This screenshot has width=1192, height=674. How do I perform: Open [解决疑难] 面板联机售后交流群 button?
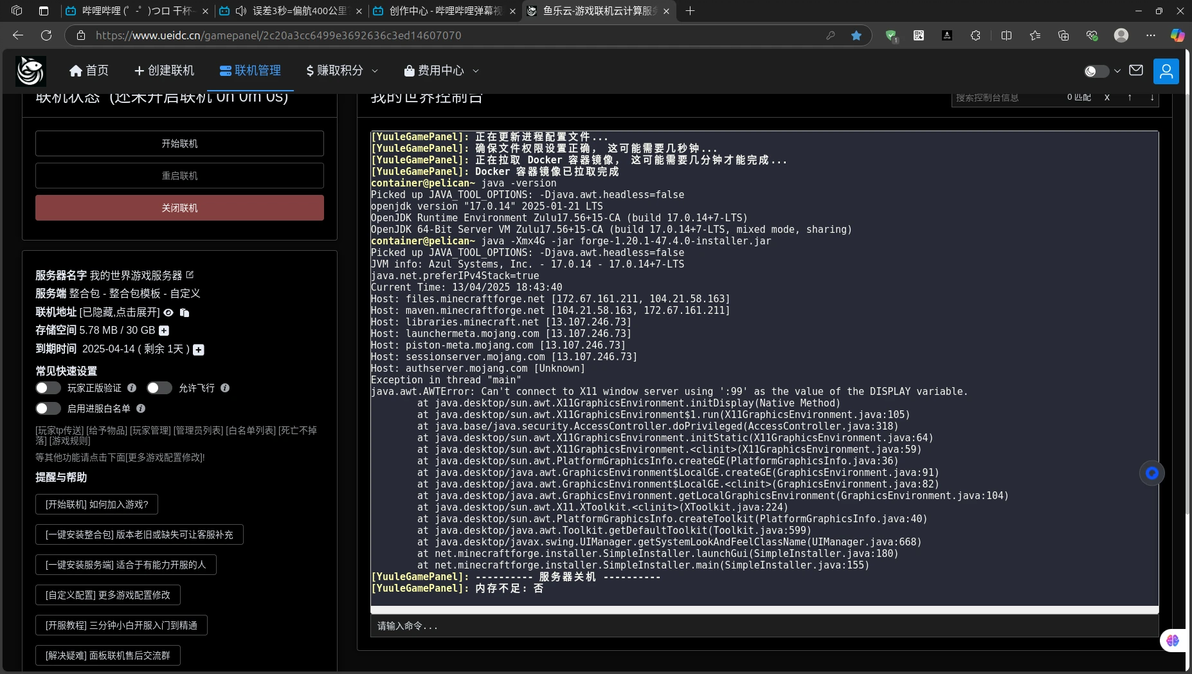click(x=108, y=655)
